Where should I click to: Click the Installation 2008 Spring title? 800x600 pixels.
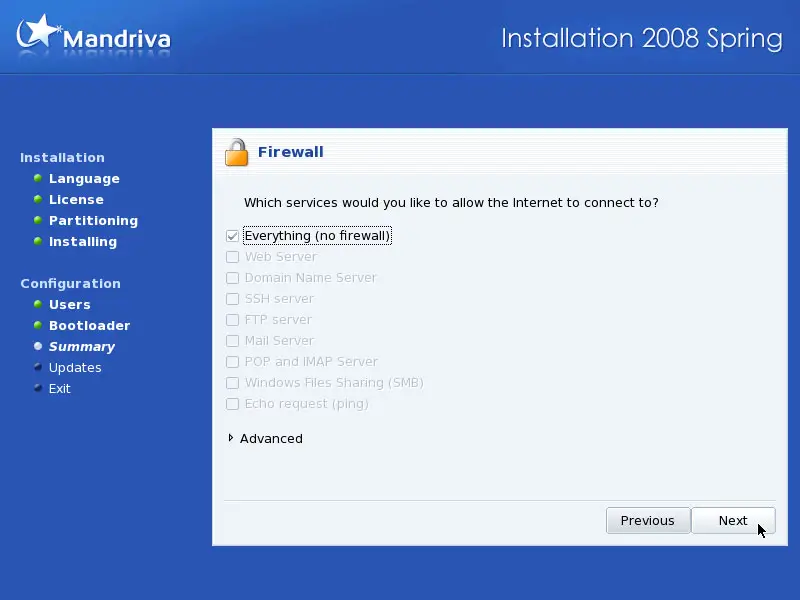(x=642, y=39)
